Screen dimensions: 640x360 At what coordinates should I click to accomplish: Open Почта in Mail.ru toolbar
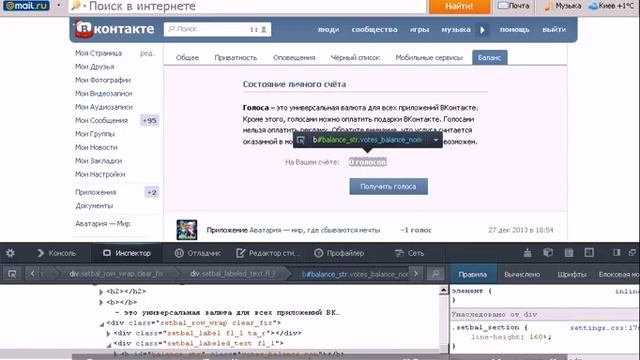point(514,6)
